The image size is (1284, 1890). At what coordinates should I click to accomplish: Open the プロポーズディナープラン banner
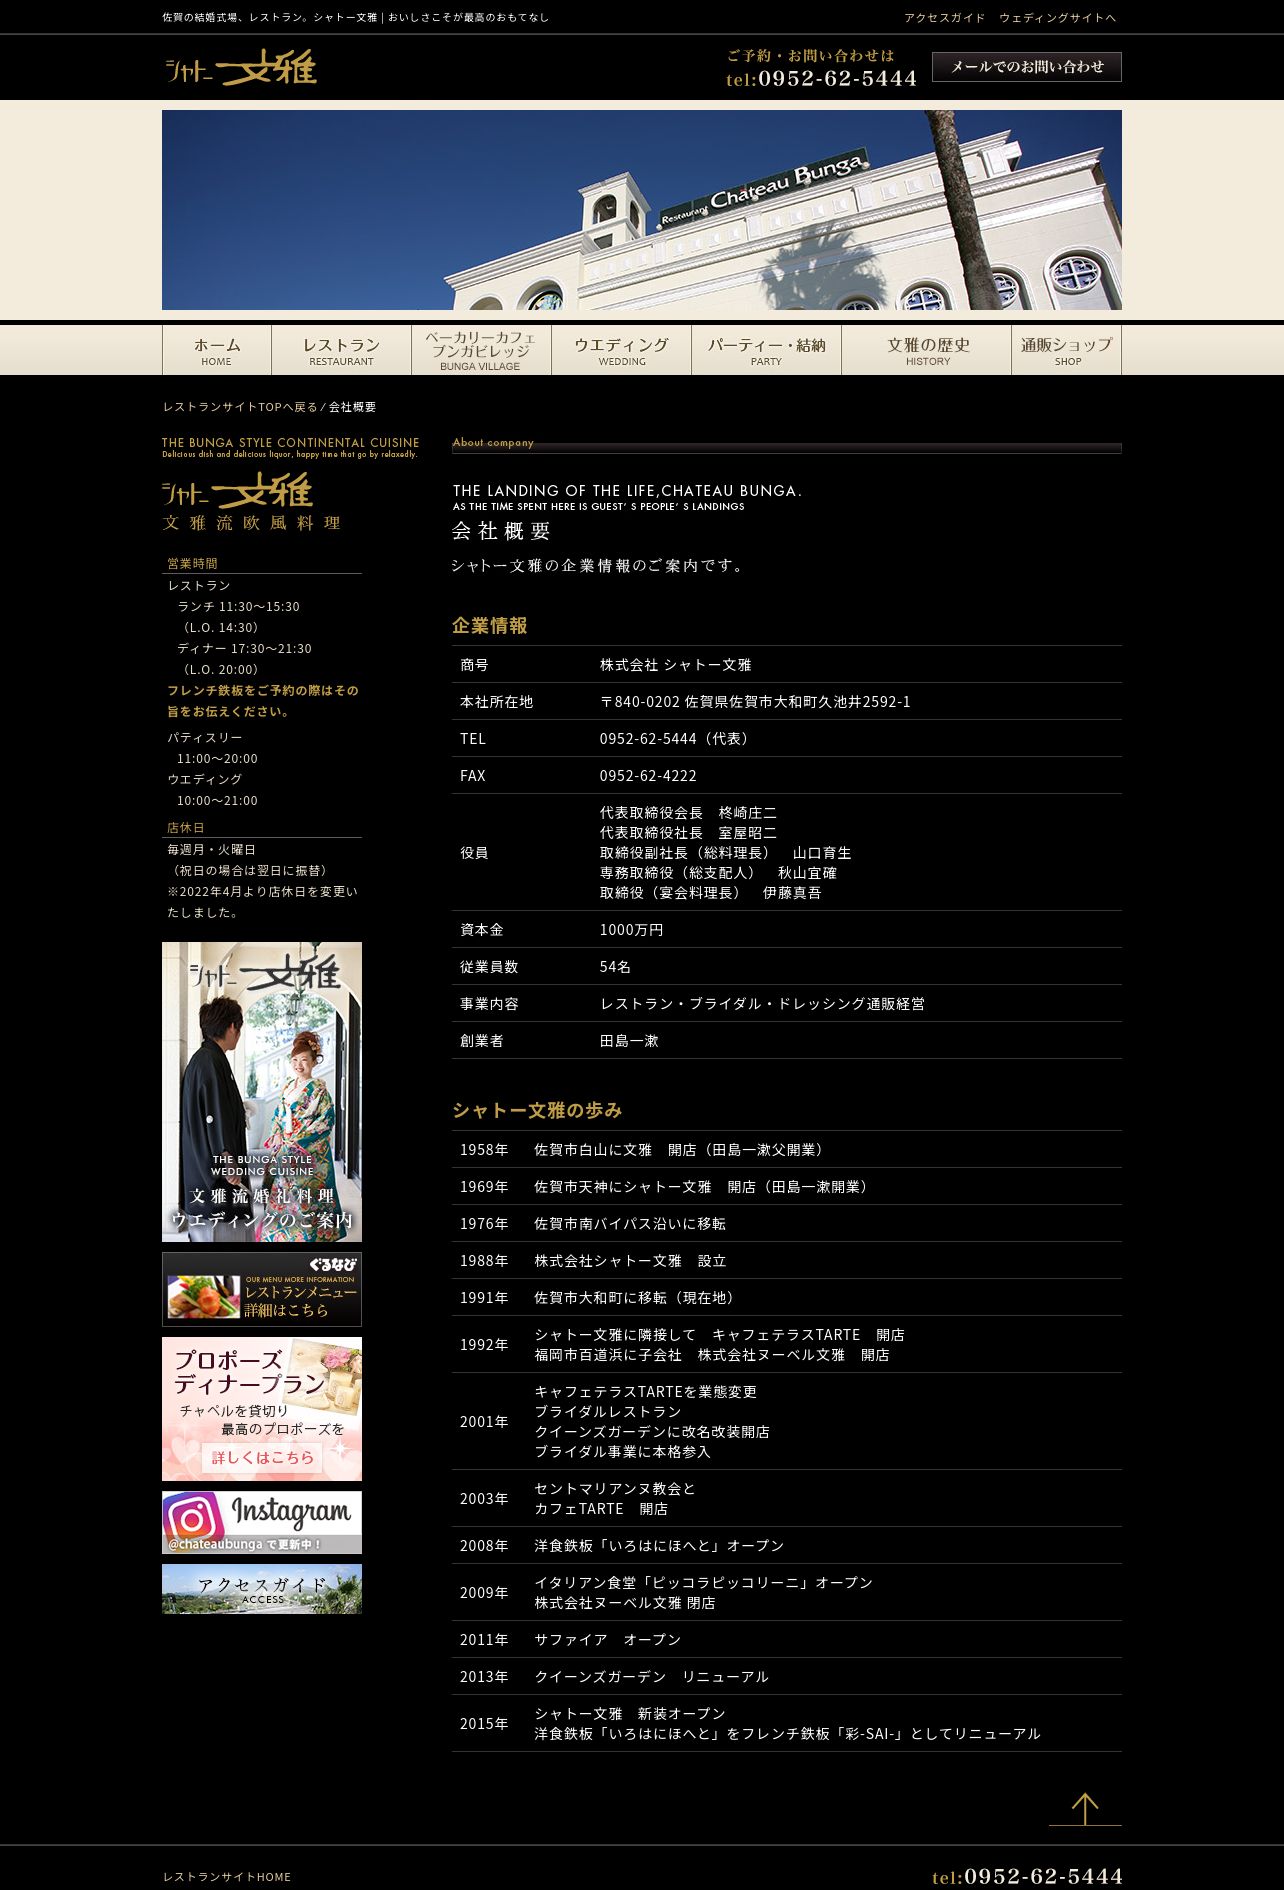point(262,1409)
